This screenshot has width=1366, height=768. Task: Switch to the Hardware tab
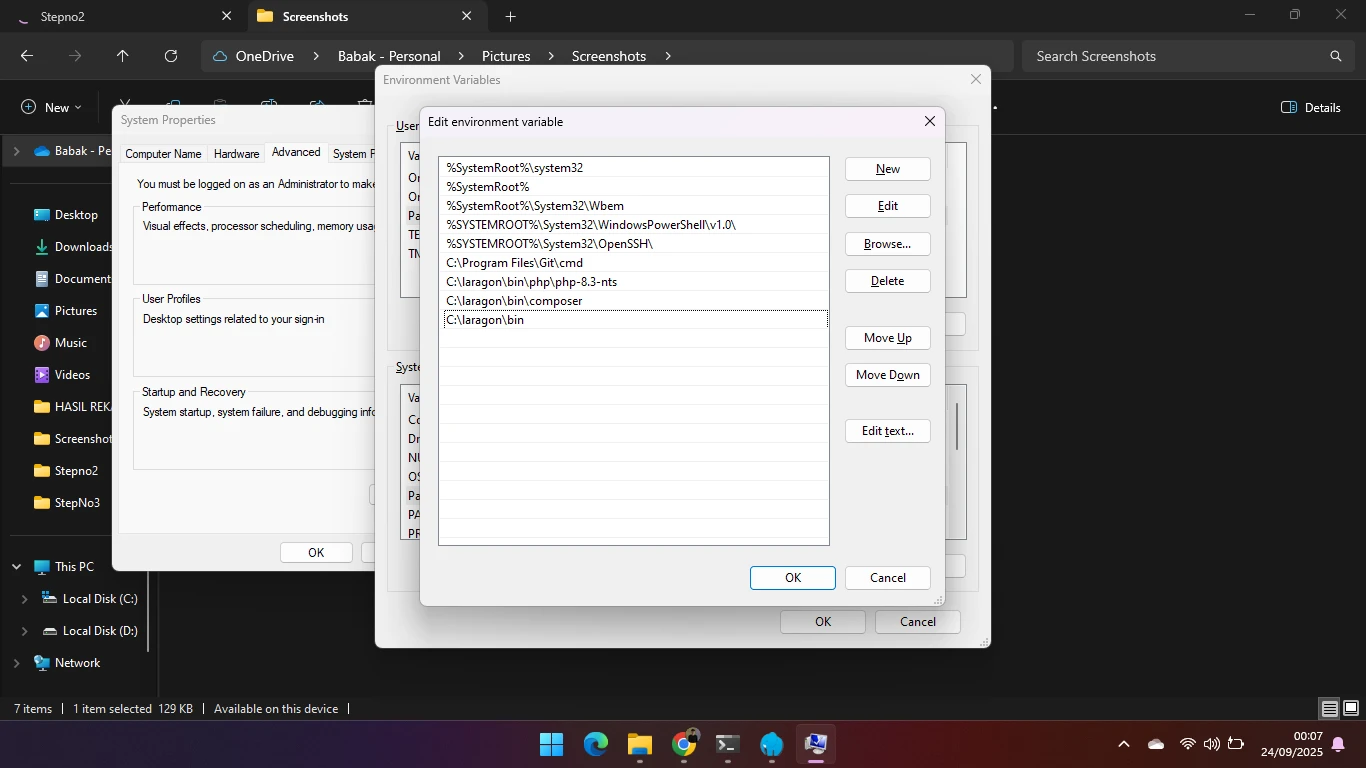point(236,154)
